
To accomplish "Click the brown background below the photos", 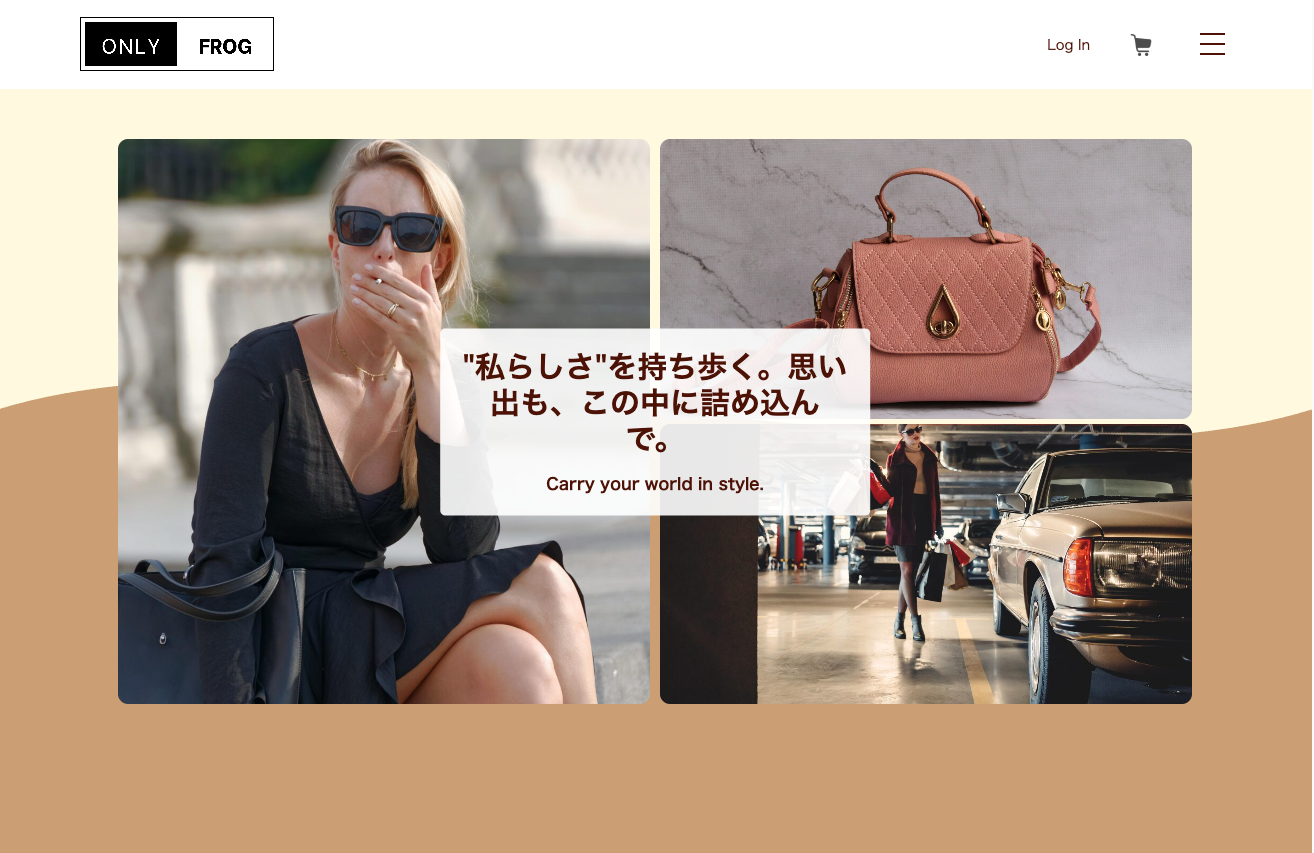I will 656,780.
